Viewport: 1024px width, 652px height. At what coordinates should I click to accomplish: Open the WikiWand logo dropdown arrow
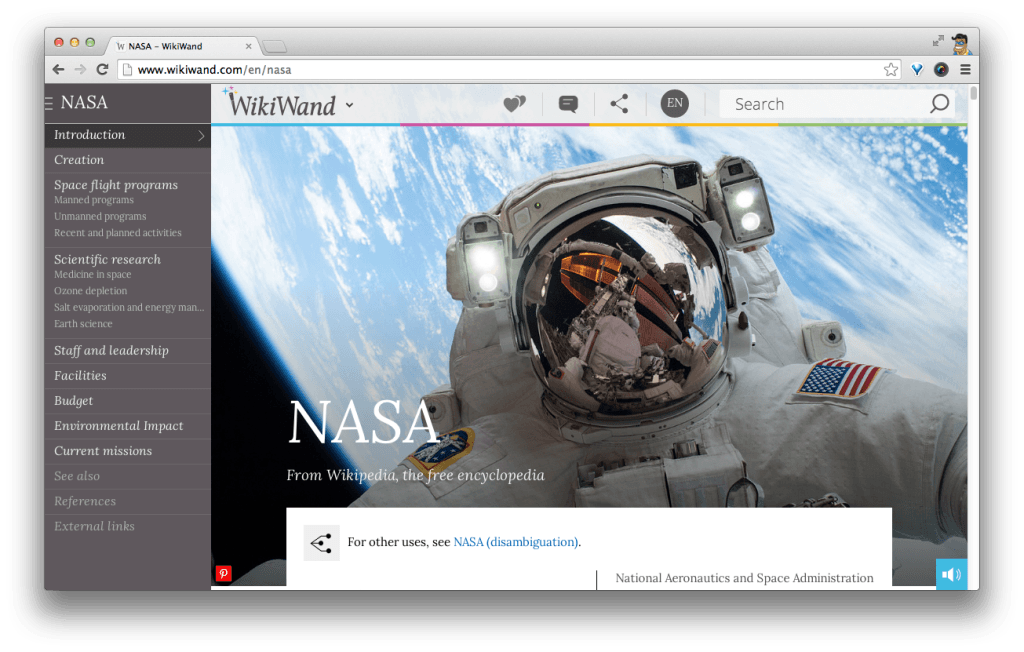349,105
